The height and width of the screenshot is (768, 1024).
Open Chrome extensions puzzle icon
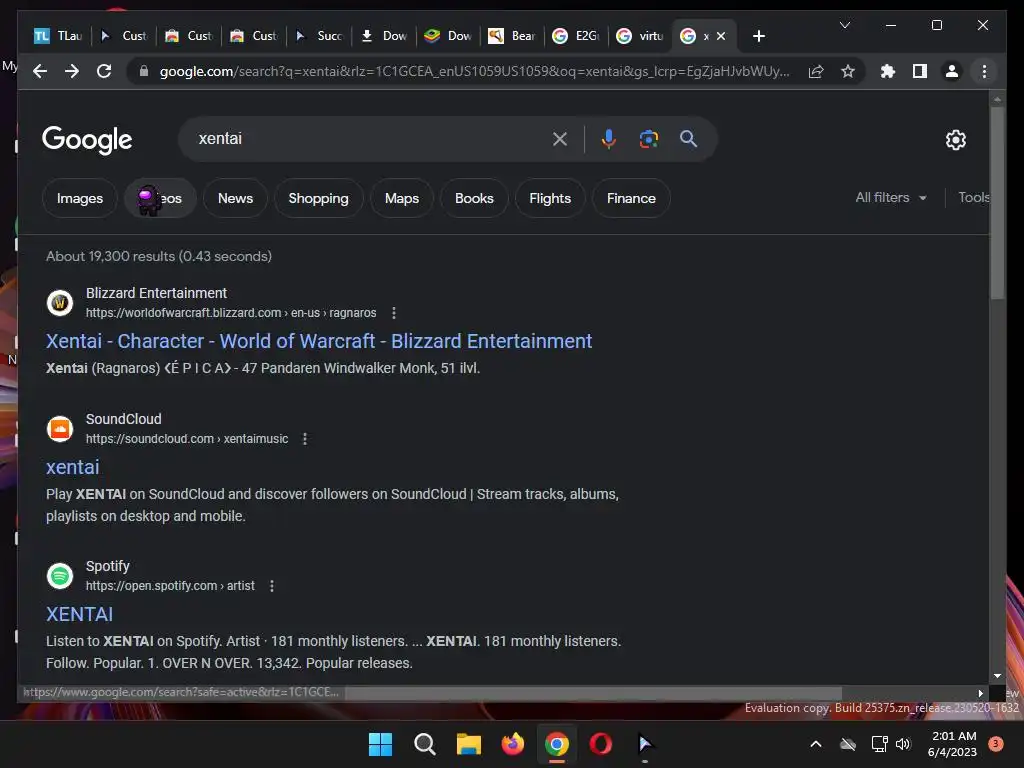pyautogui.click(x=888, y=71)
